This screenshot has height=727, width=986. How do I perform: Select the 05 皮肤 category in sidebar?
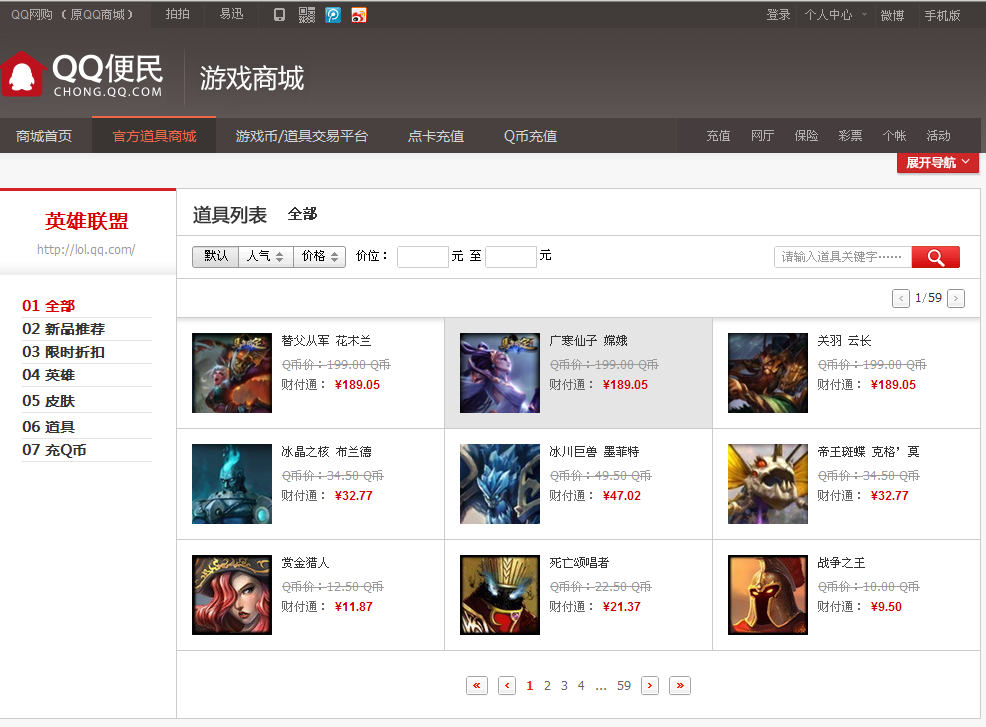point(48,401)
